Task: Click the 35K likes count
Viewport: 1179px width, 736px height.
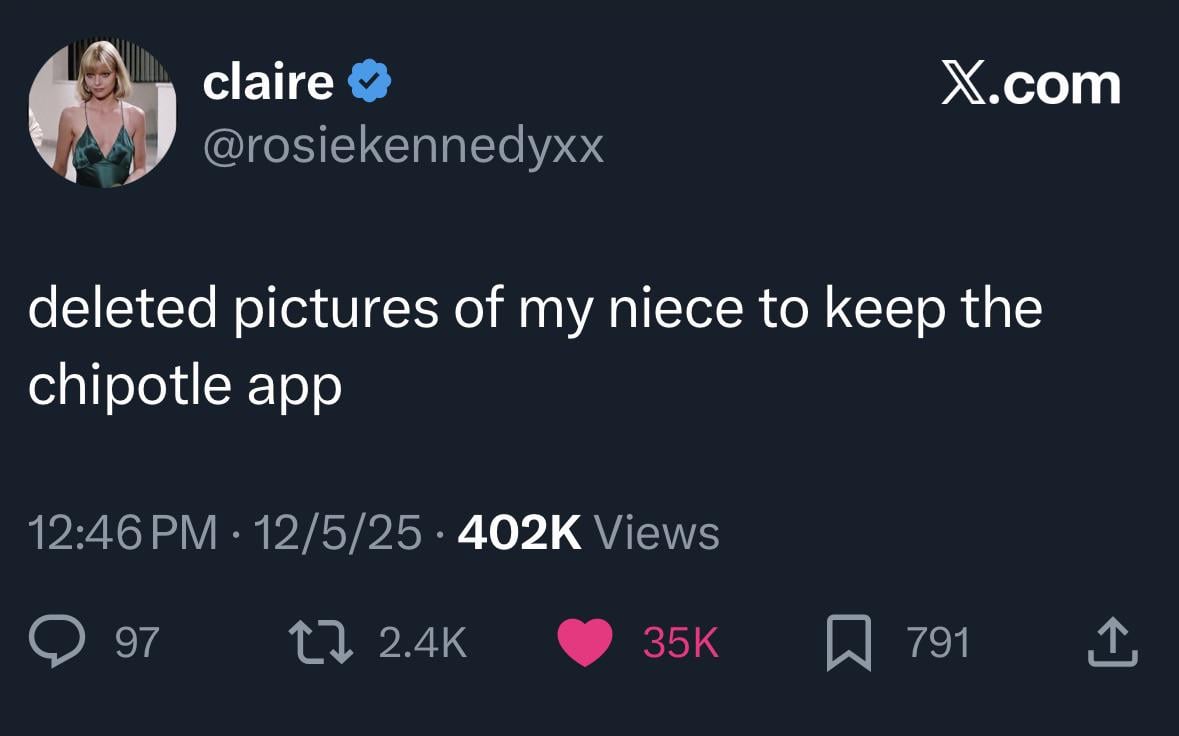Action: point(680,642)
